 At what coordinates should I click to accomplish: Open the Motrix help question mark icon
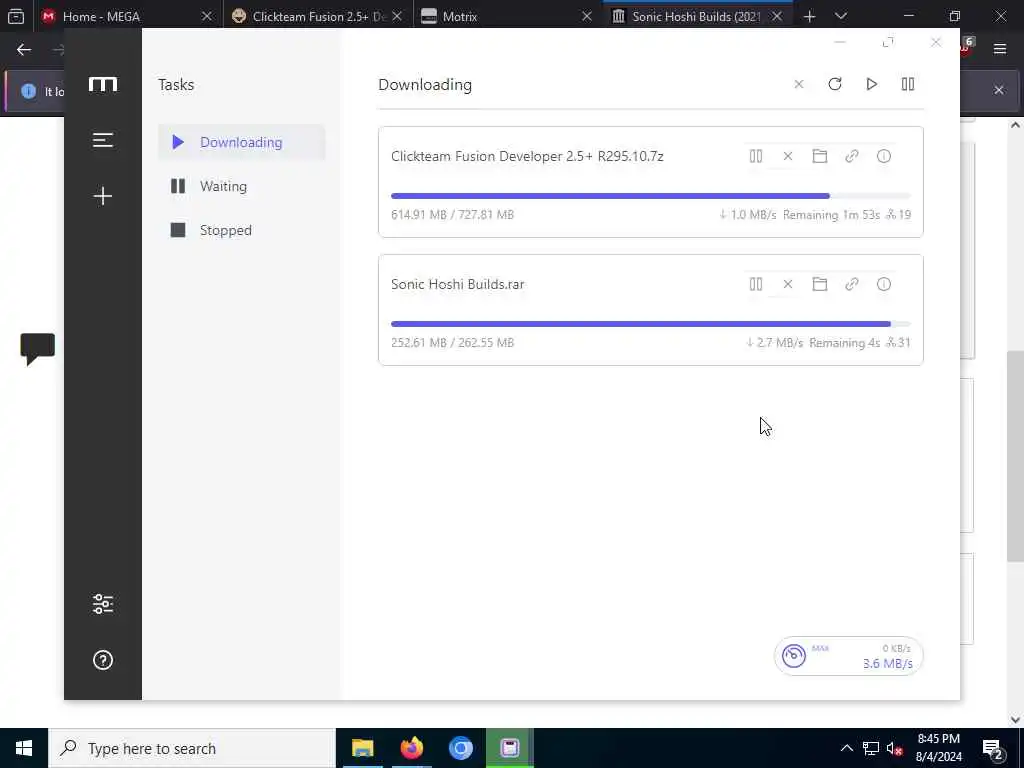click(x=103, y=660)
